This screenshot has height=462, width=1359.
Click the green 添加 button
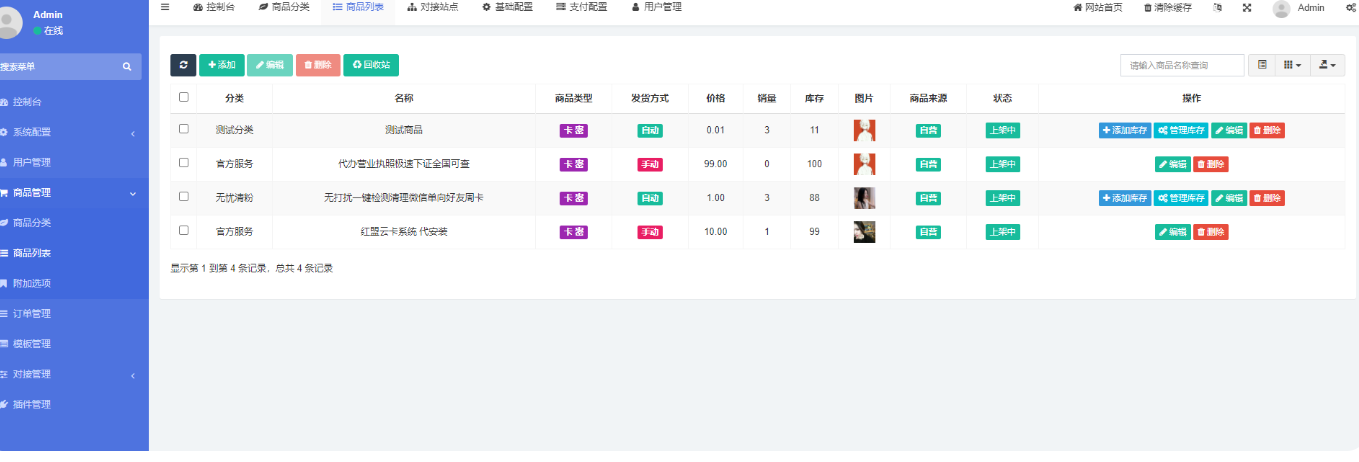pos(221,65)
